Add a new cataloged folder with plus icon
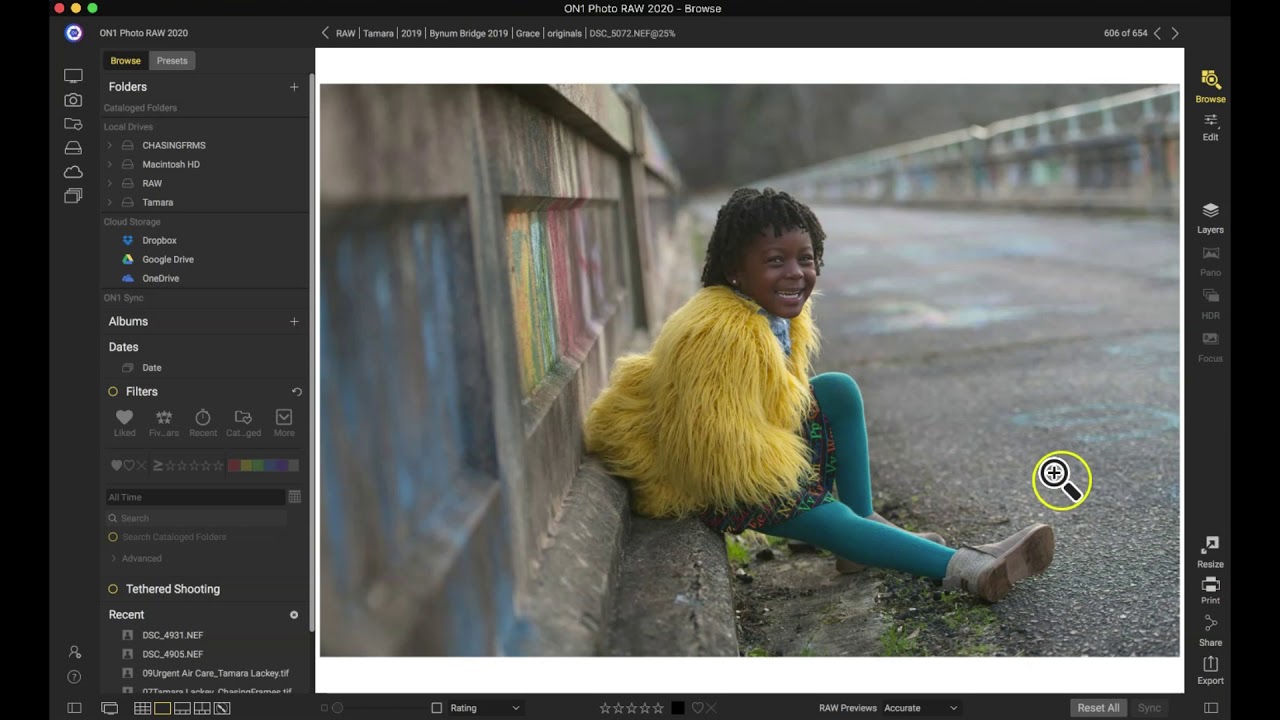 (x=294, y=87)
